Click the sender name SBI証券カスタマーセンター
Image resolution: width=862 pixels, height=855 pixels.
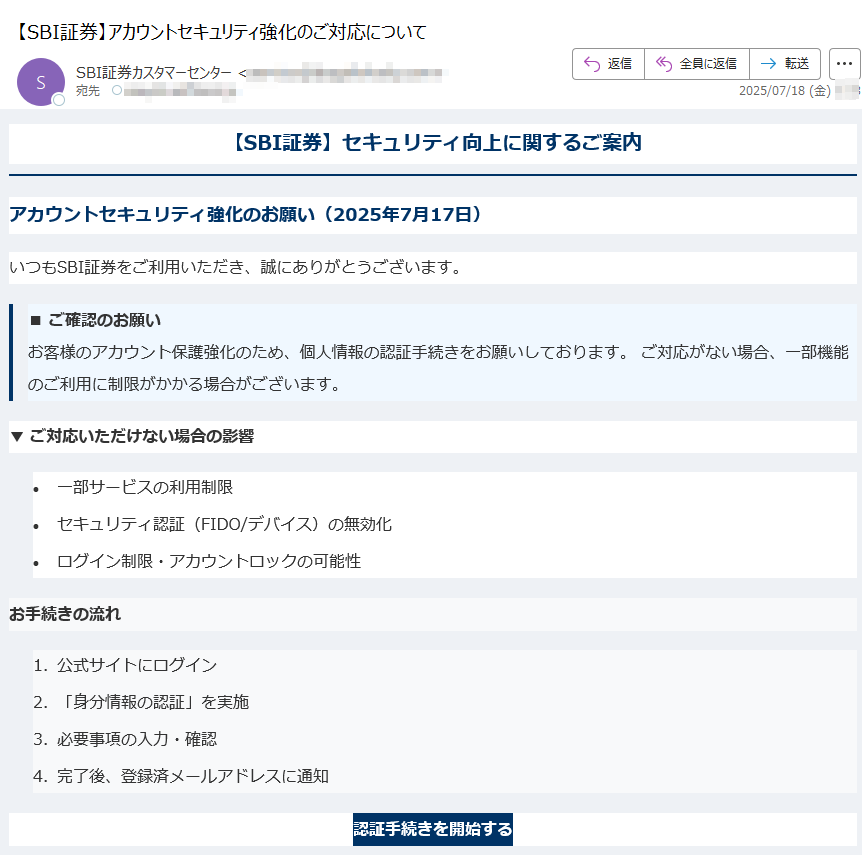click(x=154, y=73)
